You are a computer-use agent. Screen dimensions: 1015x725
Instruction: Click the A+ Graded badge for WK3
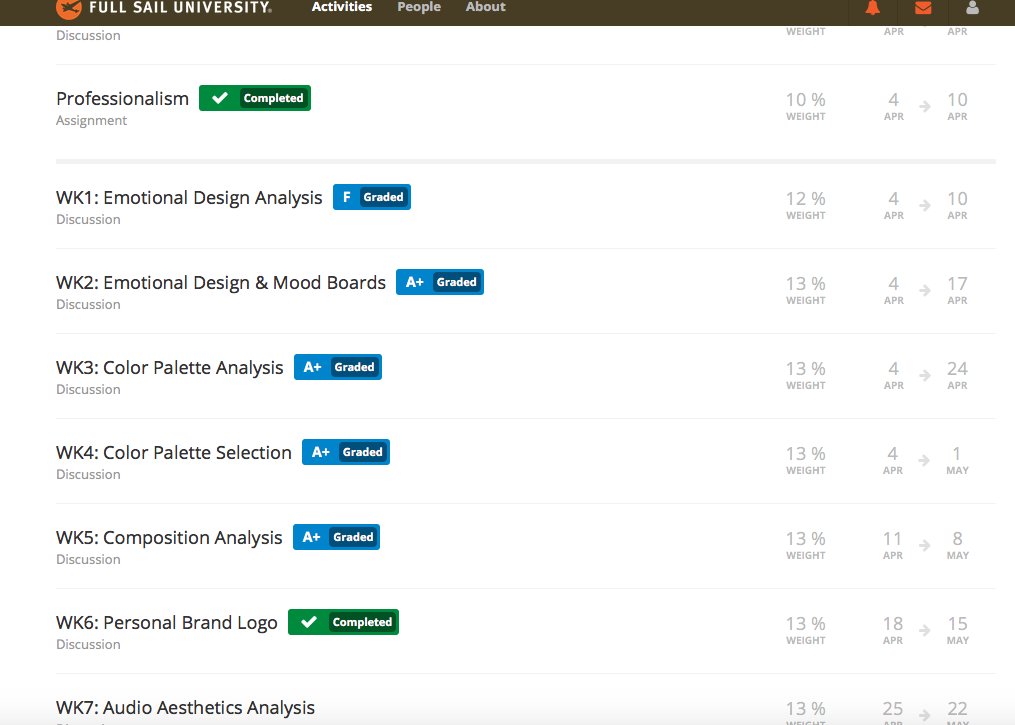(338, 367)
